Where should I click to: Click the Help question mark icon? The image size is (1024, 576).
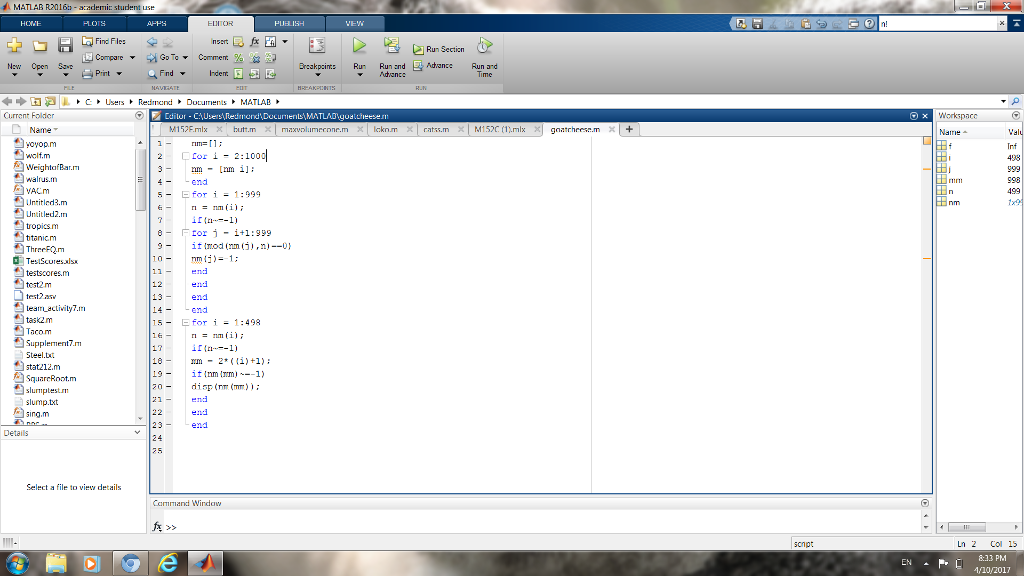(x=869, y=24)
